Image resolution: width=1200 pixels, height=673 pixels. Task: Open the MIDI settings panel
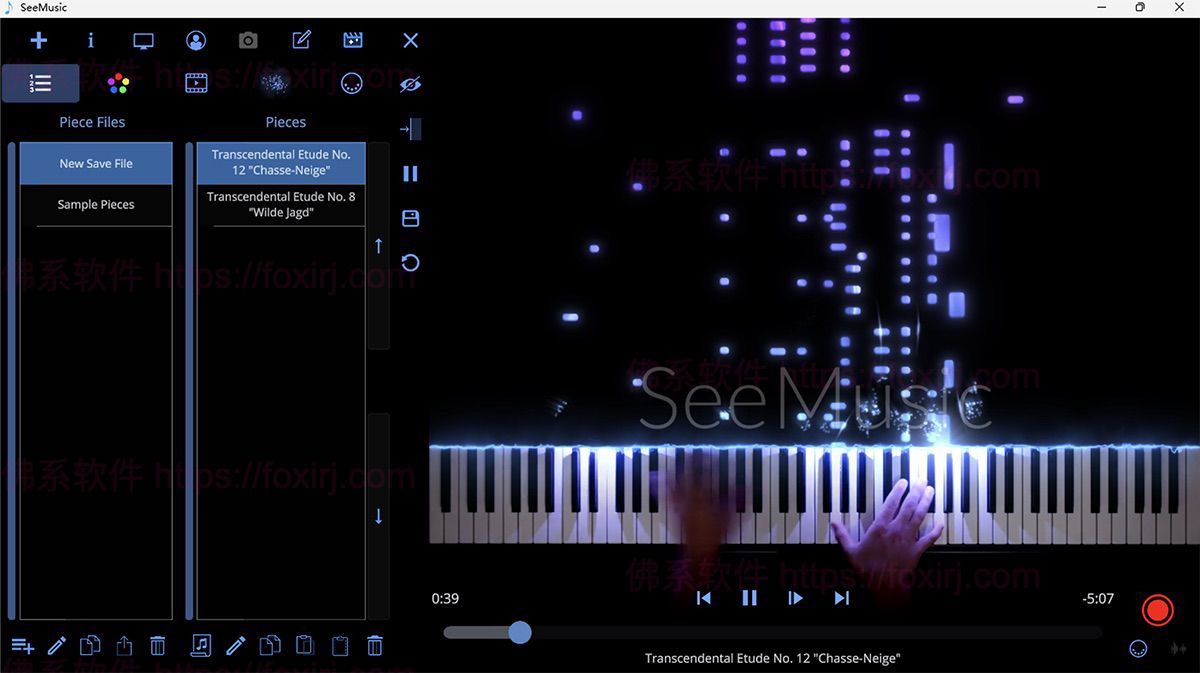click(351, 83)
